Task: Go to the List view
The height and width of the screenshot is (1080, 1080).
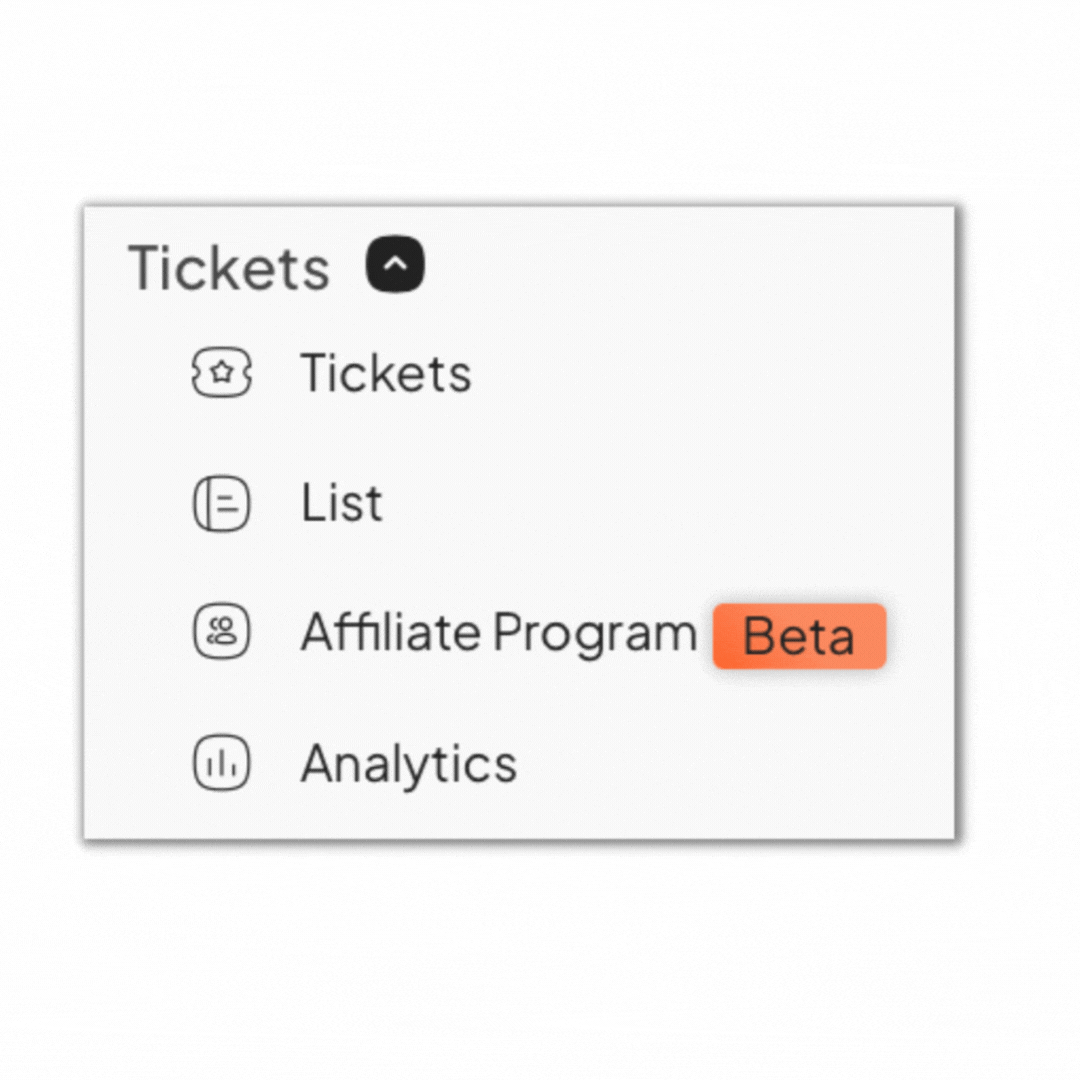Action: 340,503
